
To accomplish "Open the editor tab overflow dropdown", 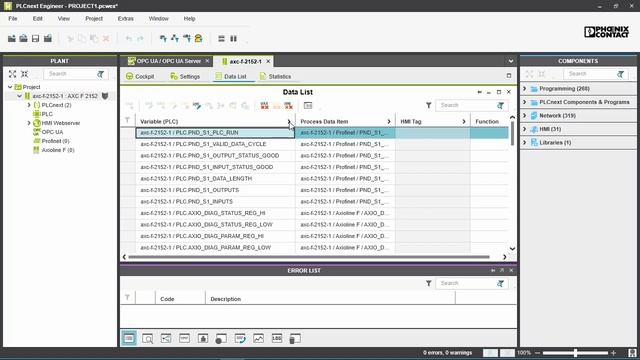I will tap(511, 61).
